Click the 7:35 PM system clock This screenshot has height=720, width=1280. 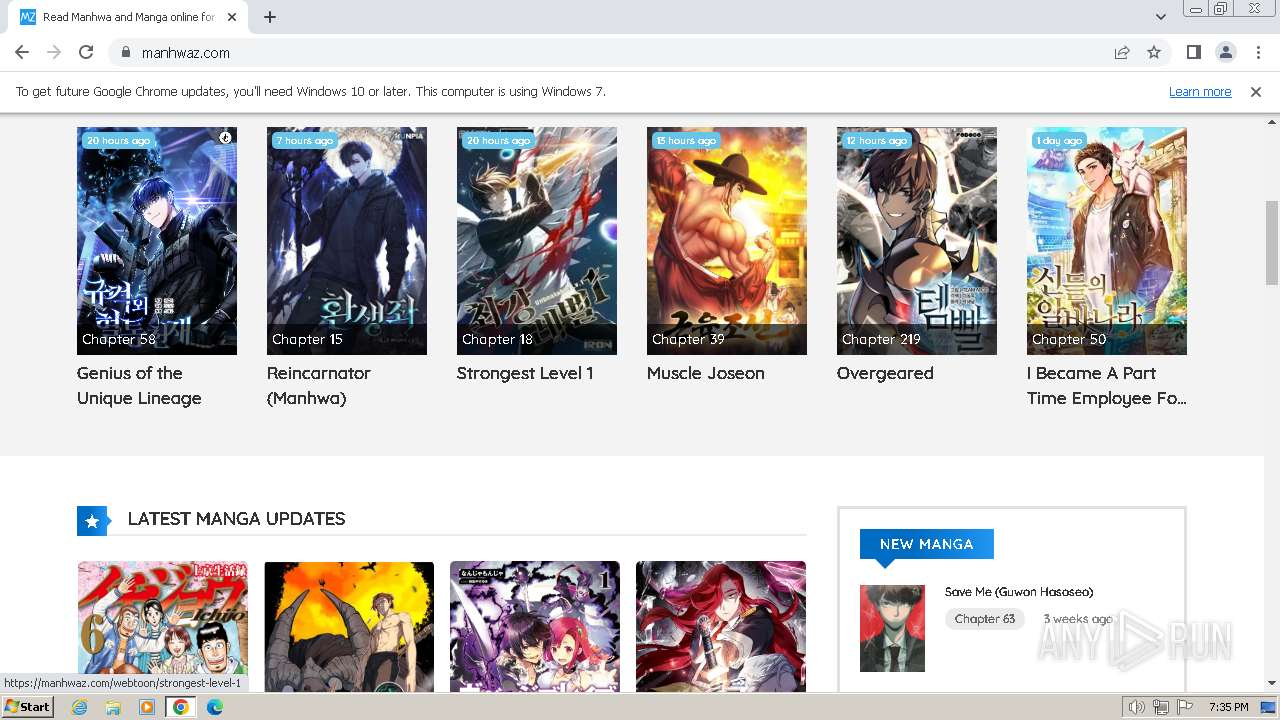[1228, 707]
